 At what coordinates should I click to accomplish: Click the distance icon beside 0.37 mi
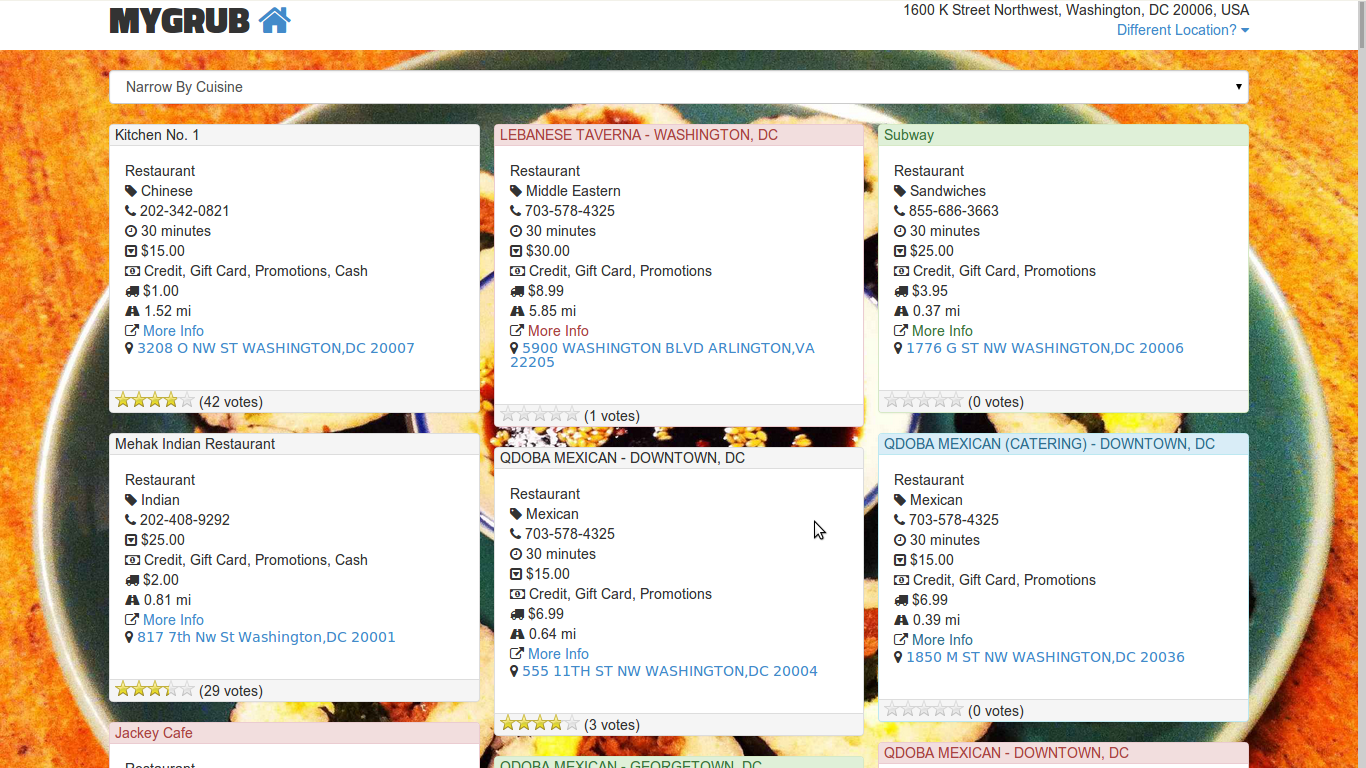[901, 311]
